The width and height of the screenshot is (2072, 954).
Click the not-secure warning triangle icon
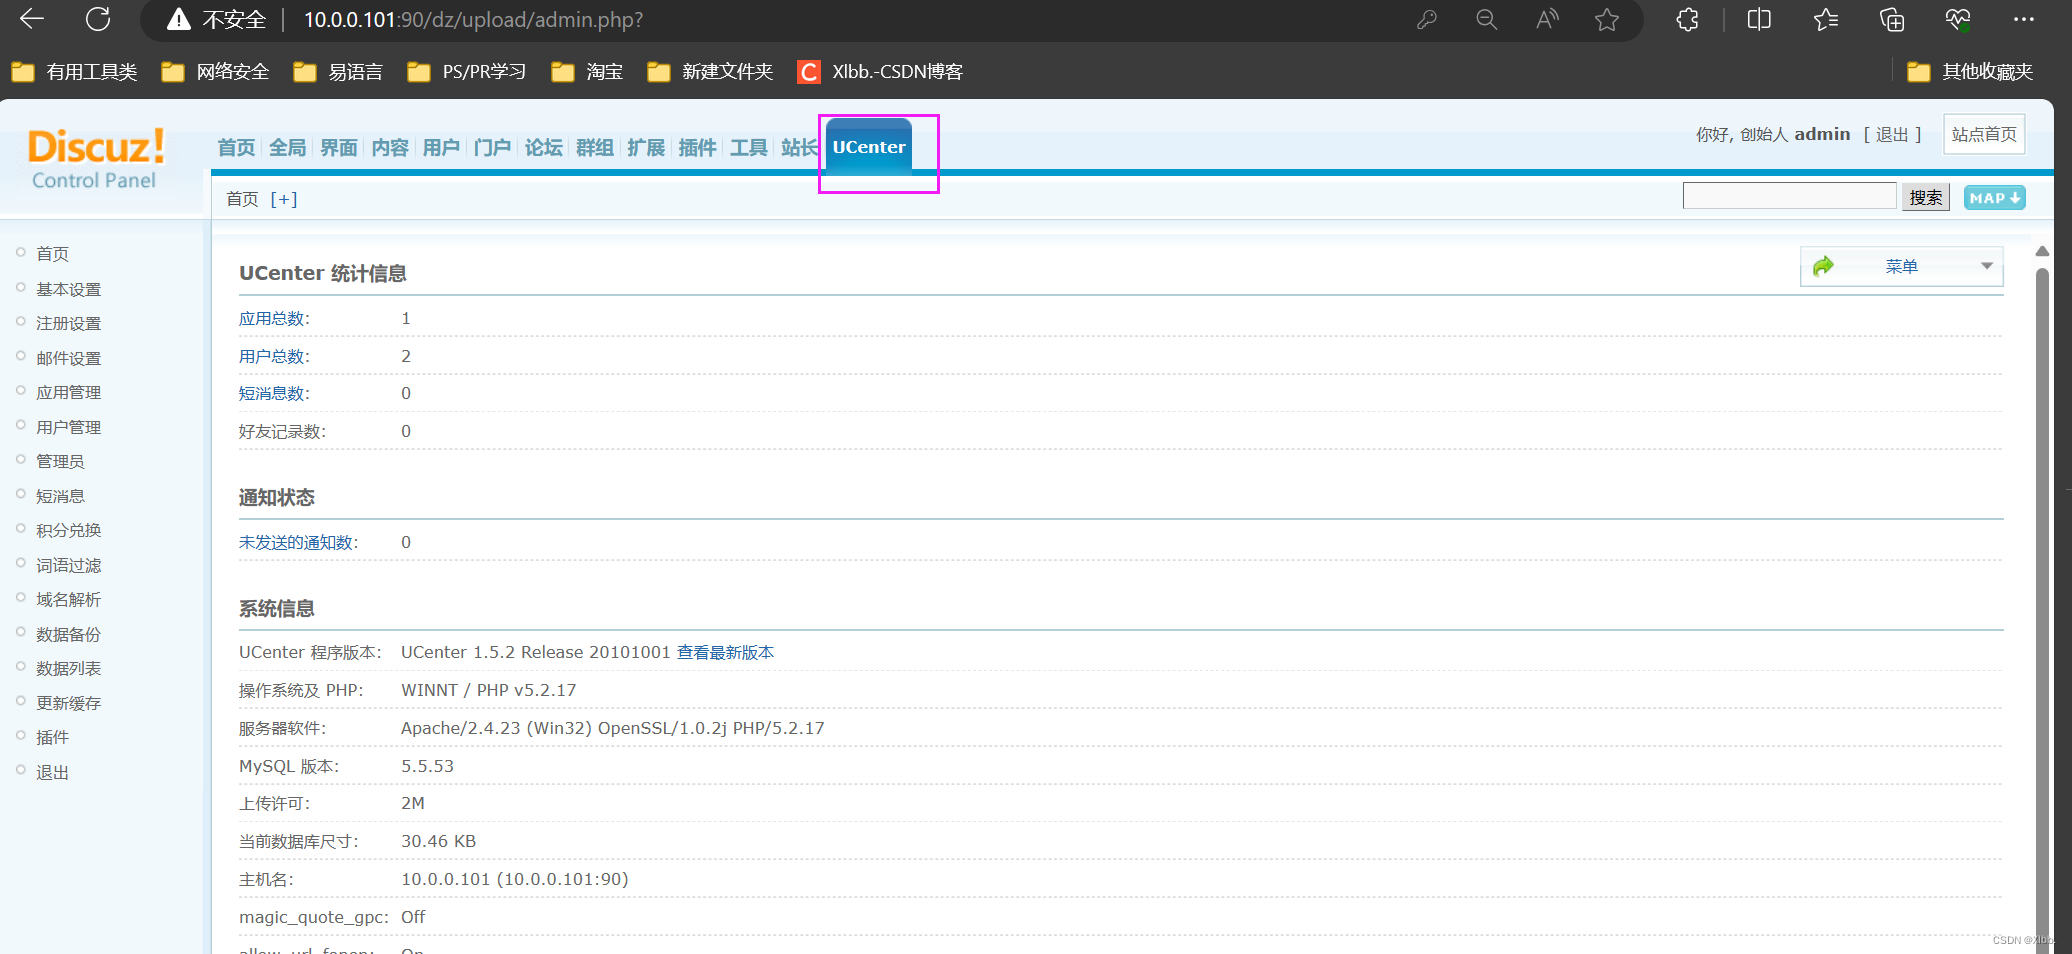179,20
